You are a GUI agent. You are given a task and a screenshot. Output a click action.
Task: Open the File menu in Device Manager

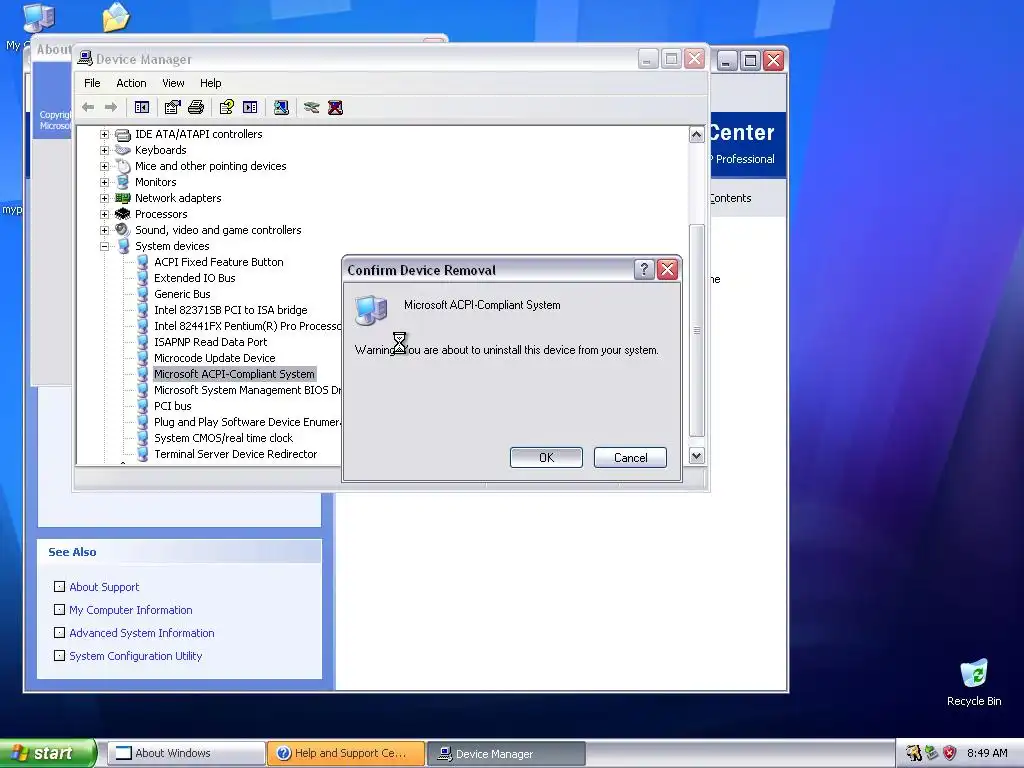(92, 83)
